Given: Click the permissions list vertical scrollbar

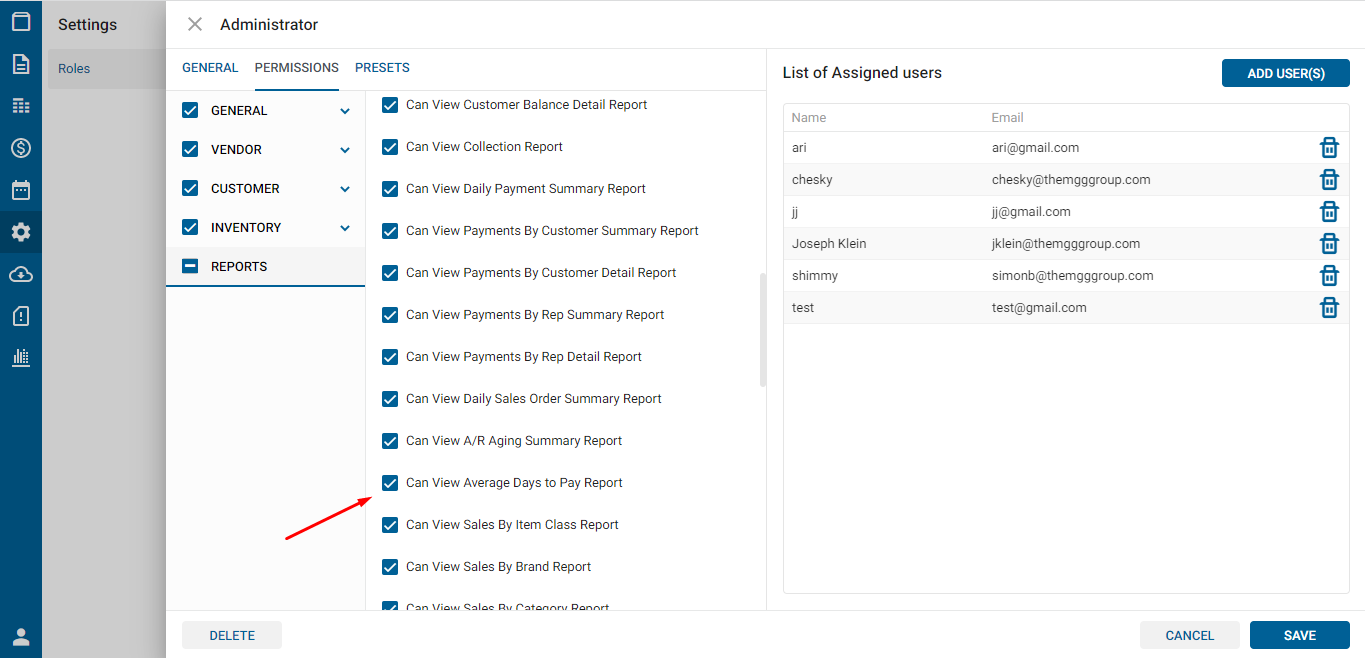Looking at the screenshot, I should click(763, 330).
